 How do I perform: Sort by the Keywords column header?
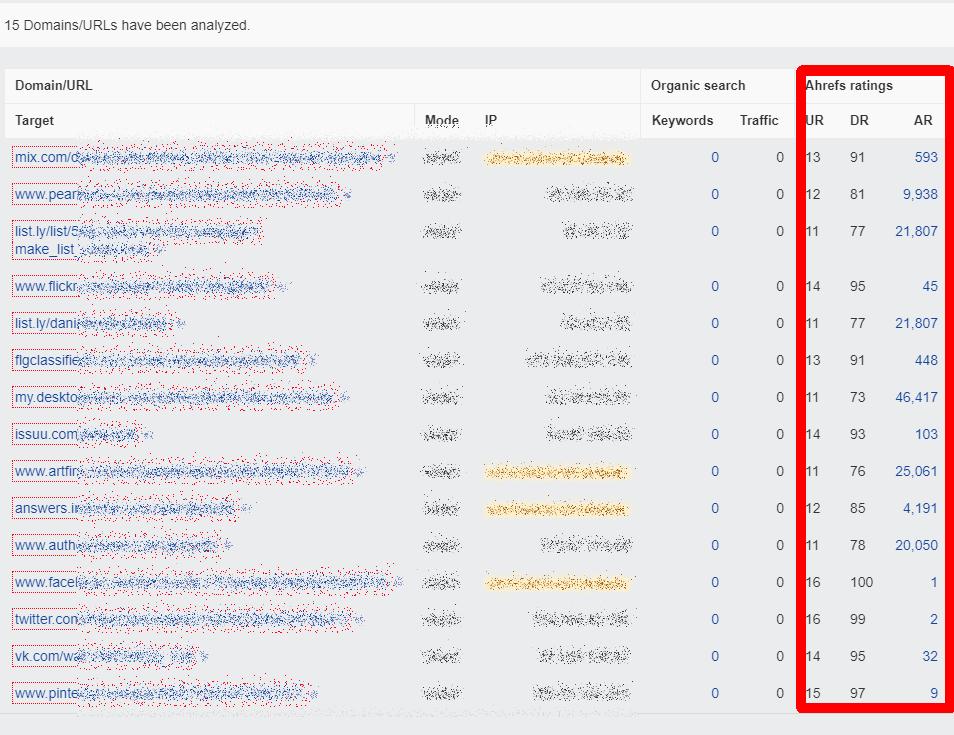[682, 120]
